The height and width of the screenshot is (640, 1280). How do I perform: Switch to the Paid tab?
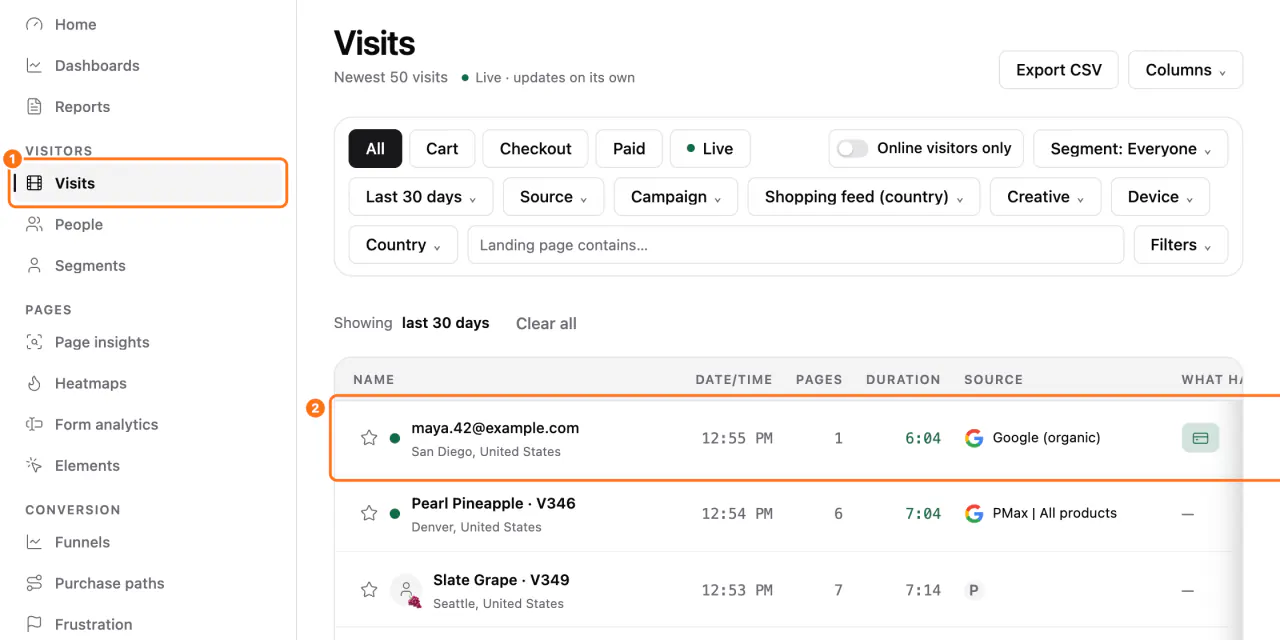(x=629, y=149)
